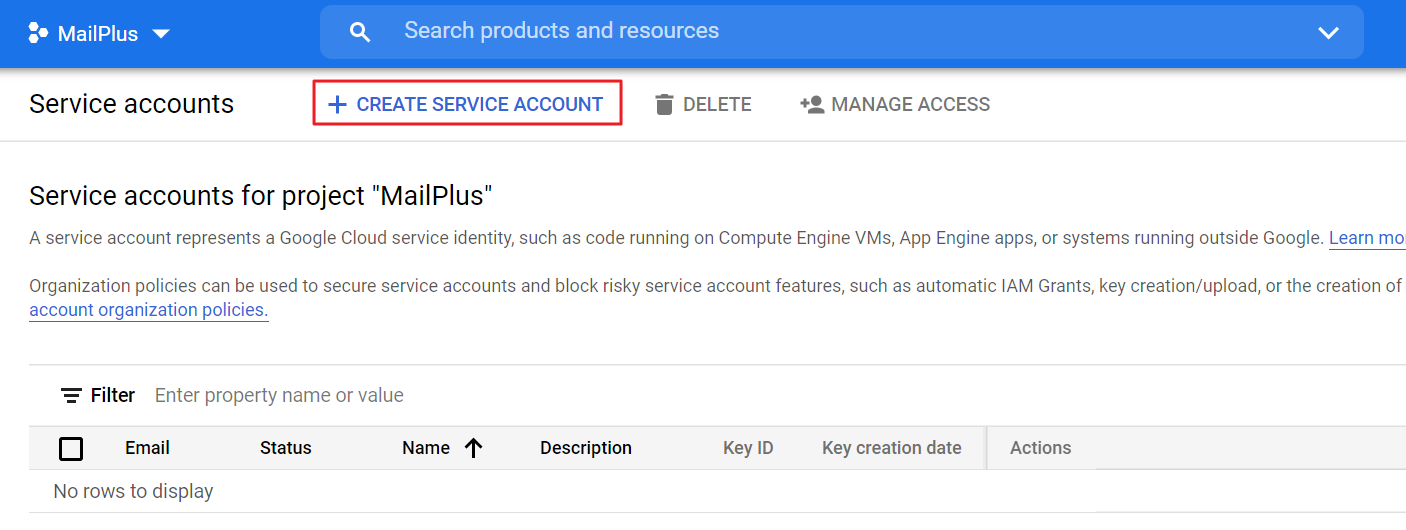Sort by the Status column header
1406x530 pixels.
285,448
